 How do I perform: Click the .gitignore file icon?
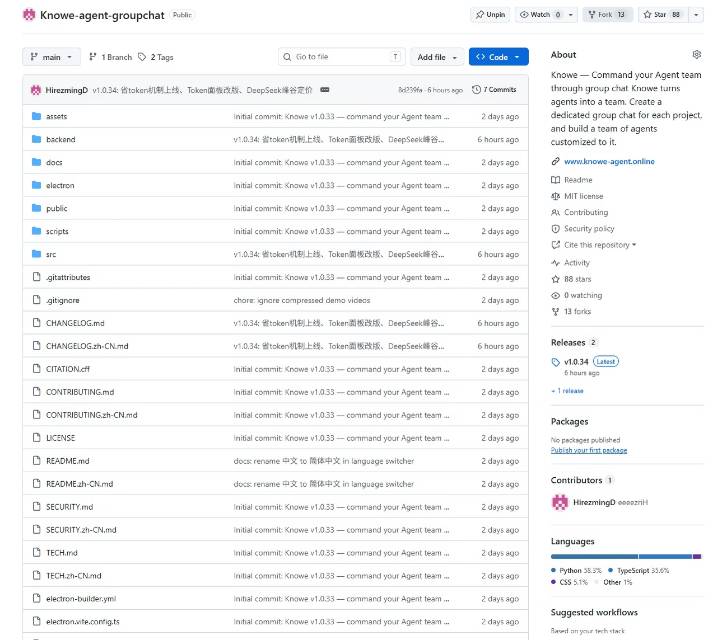(x=37, y=300)
